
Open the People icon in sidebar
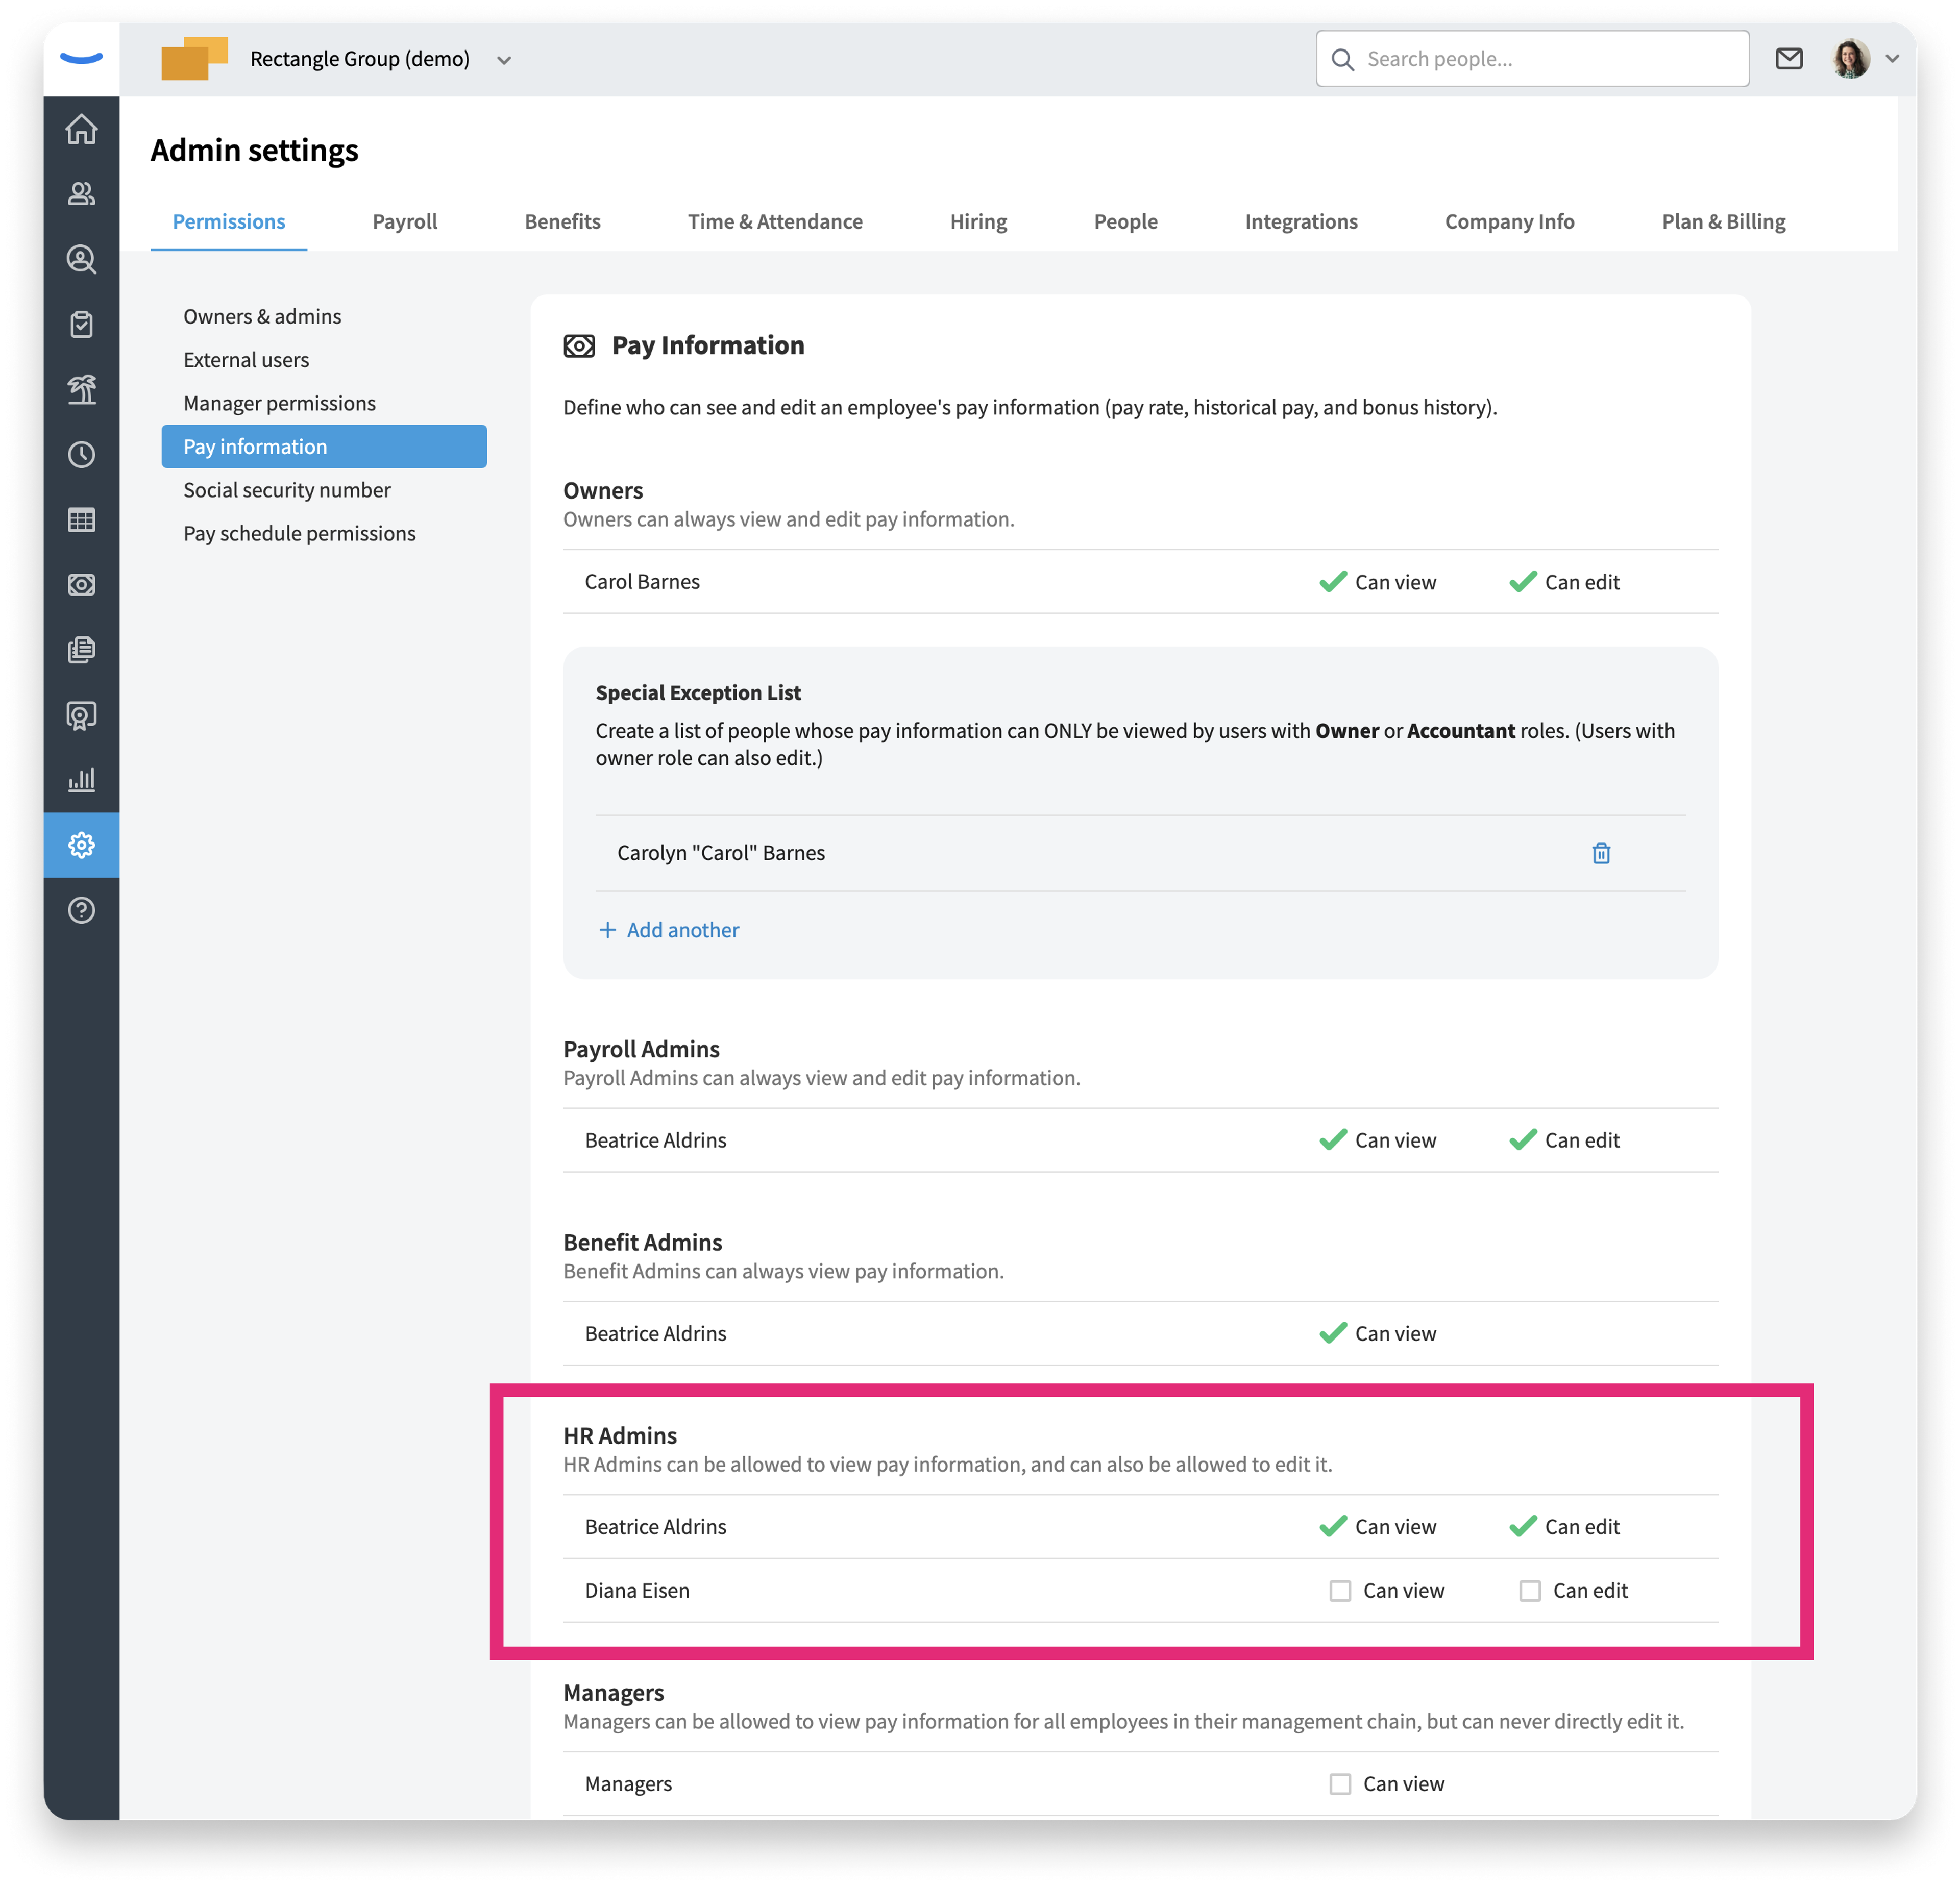point(81,194)
